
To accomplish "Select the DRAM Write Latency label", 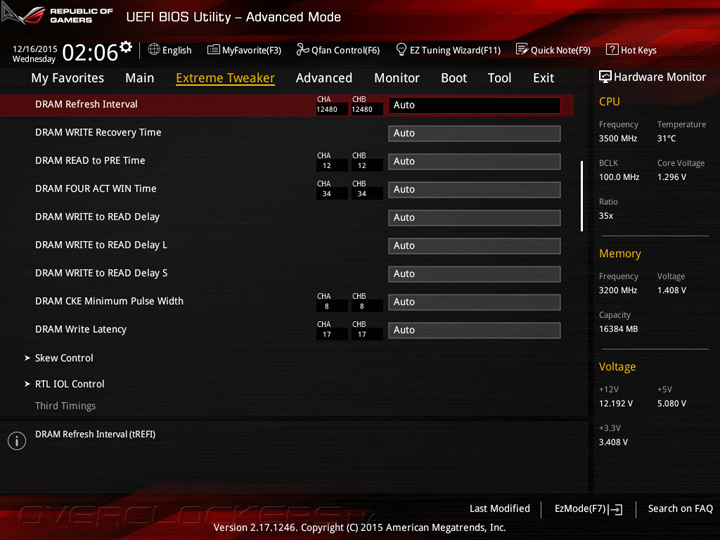I will (81, 329).
